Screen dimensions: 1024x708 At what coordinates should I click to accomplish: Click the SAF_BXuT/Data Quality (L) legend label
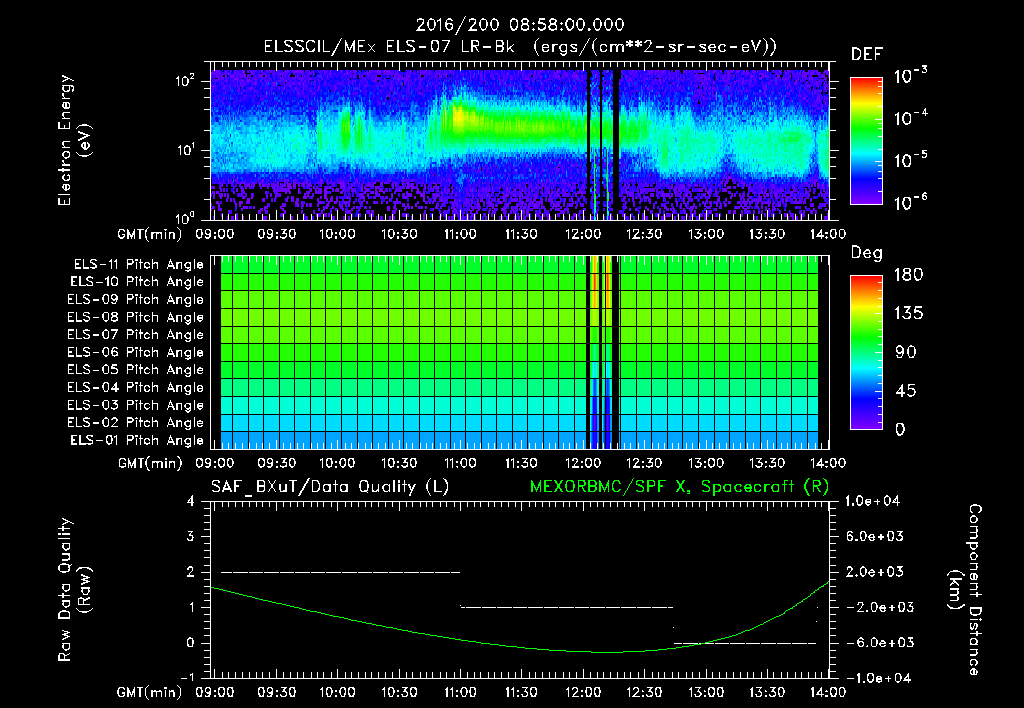pyautogui.click(x=330, y=487)
